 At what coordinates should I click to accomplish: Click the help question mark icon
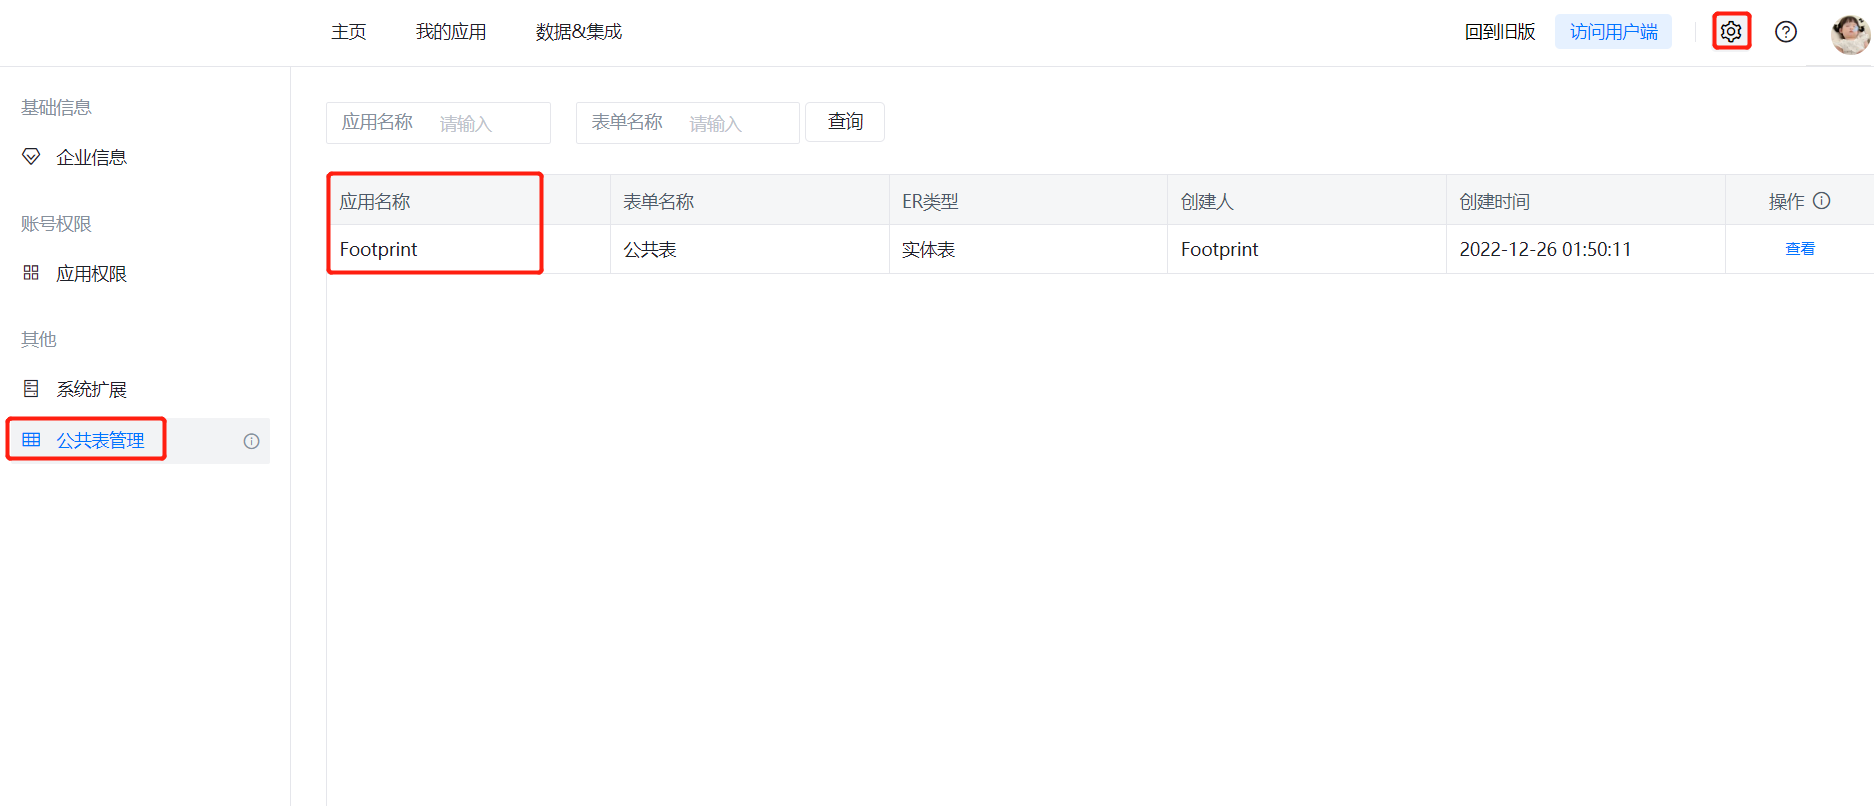click(x=1785, y=32)
